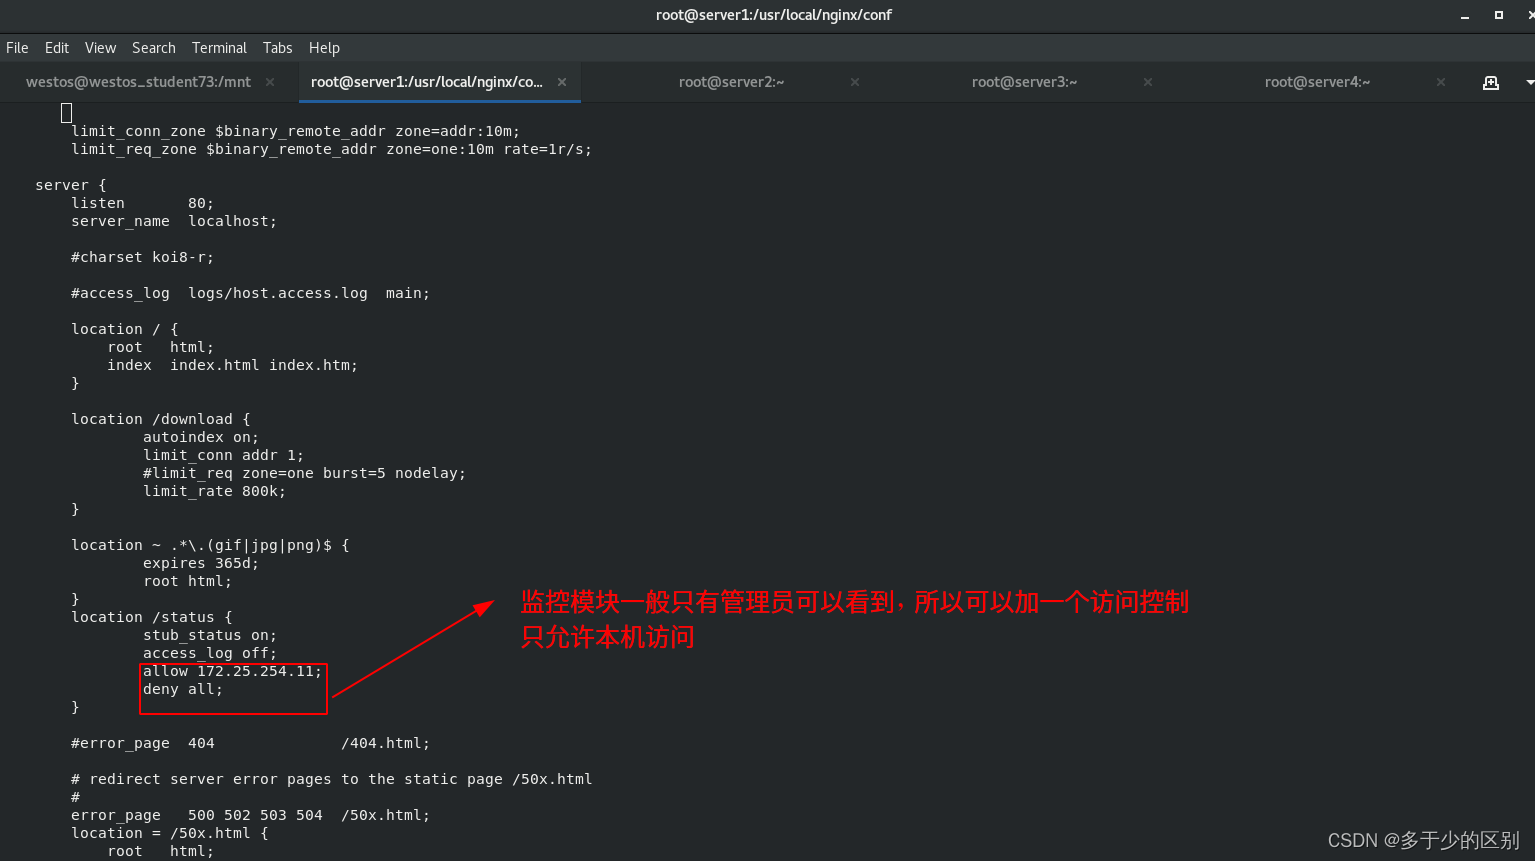Click the 'server {' line
1535x861 pixels.
[70, 185]
